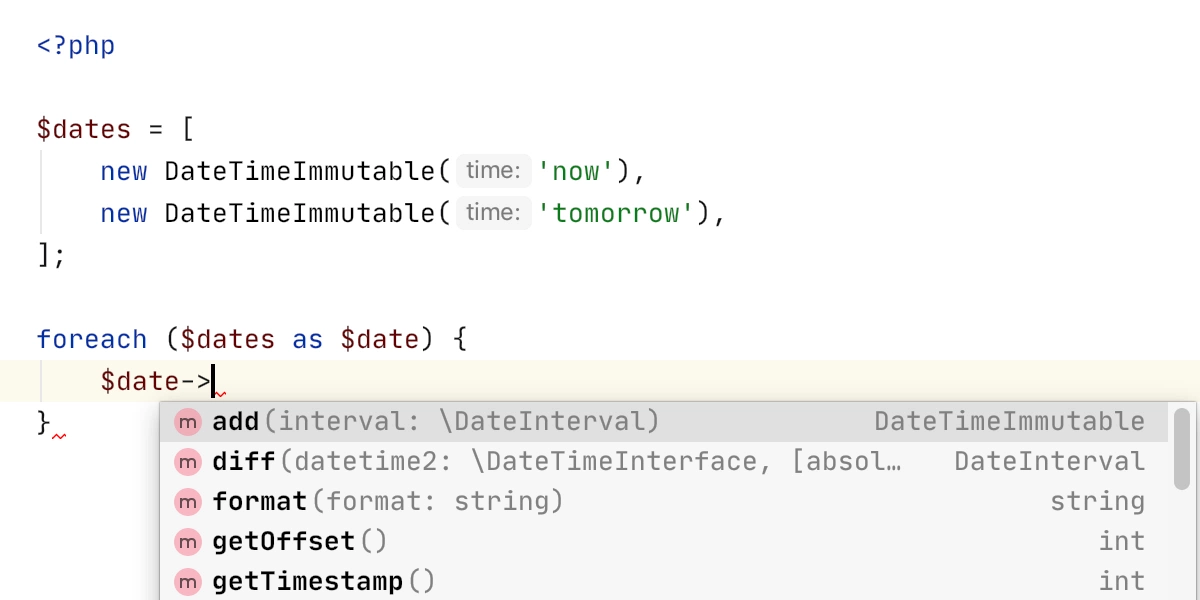Place cursor on the foreach keyword
Viewport: 1200px width, 600px height.
(92, 340)
